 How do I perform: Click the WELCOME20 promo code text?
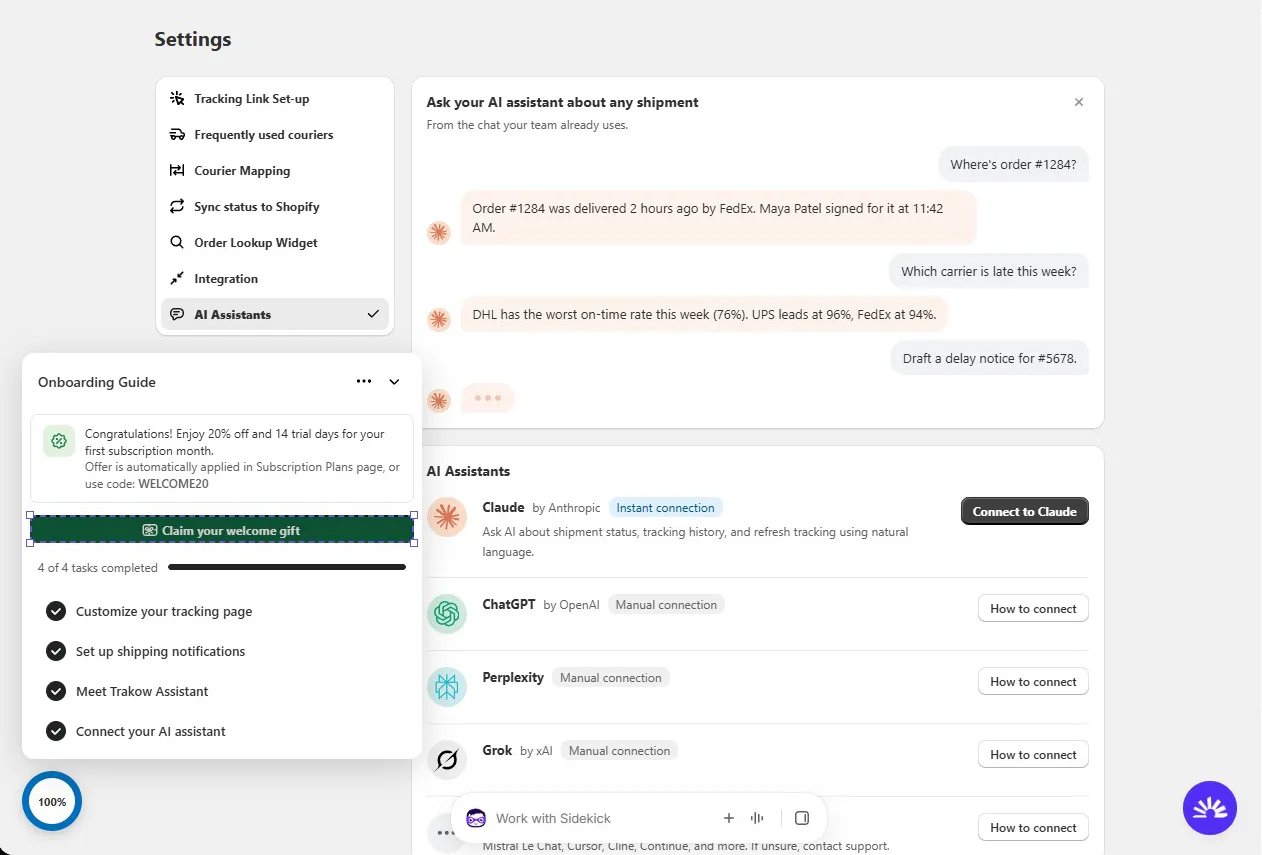coord(173,484)
